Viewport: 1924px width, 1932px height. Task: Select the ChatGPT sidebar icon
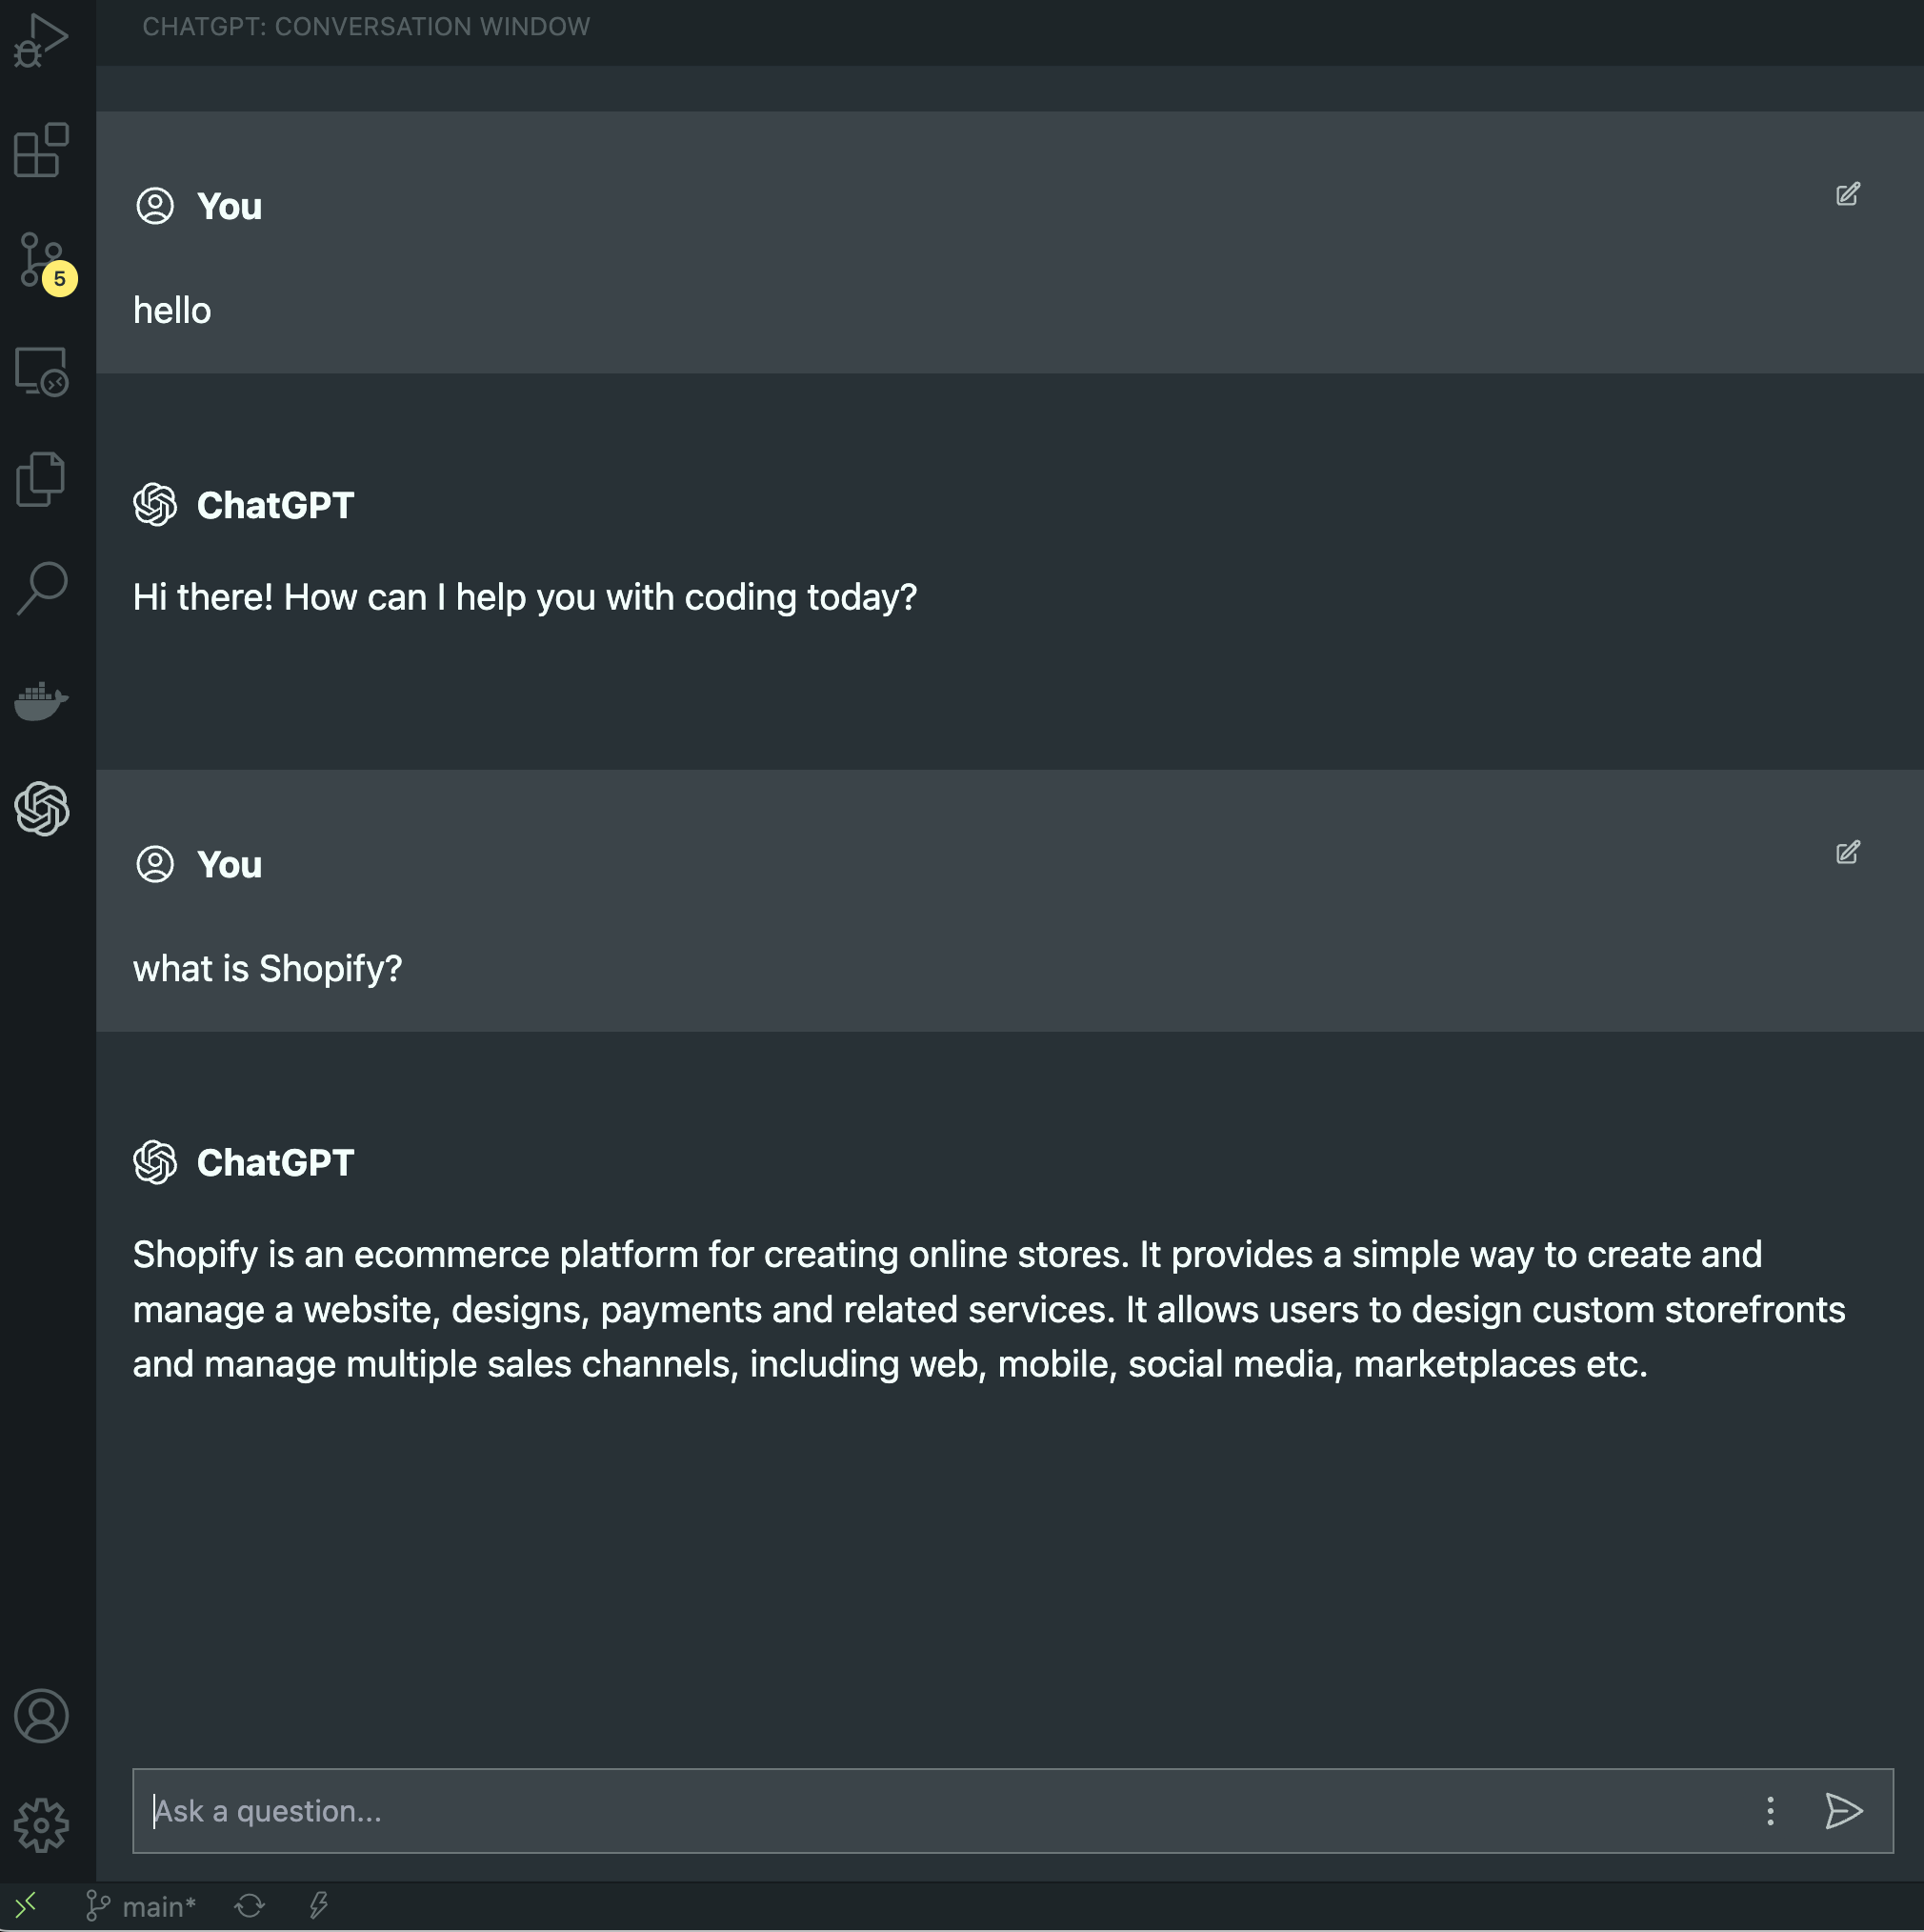tap(41, 808)
